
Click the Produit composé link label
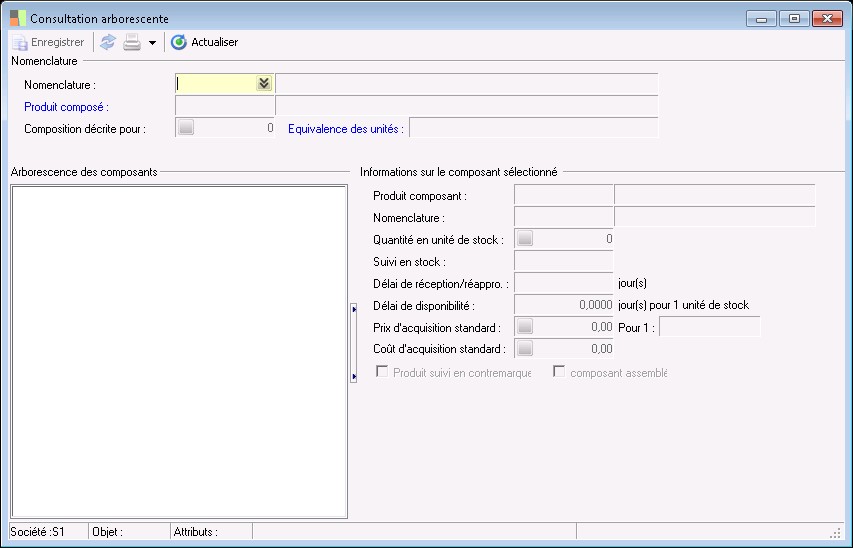pos(66,107)
